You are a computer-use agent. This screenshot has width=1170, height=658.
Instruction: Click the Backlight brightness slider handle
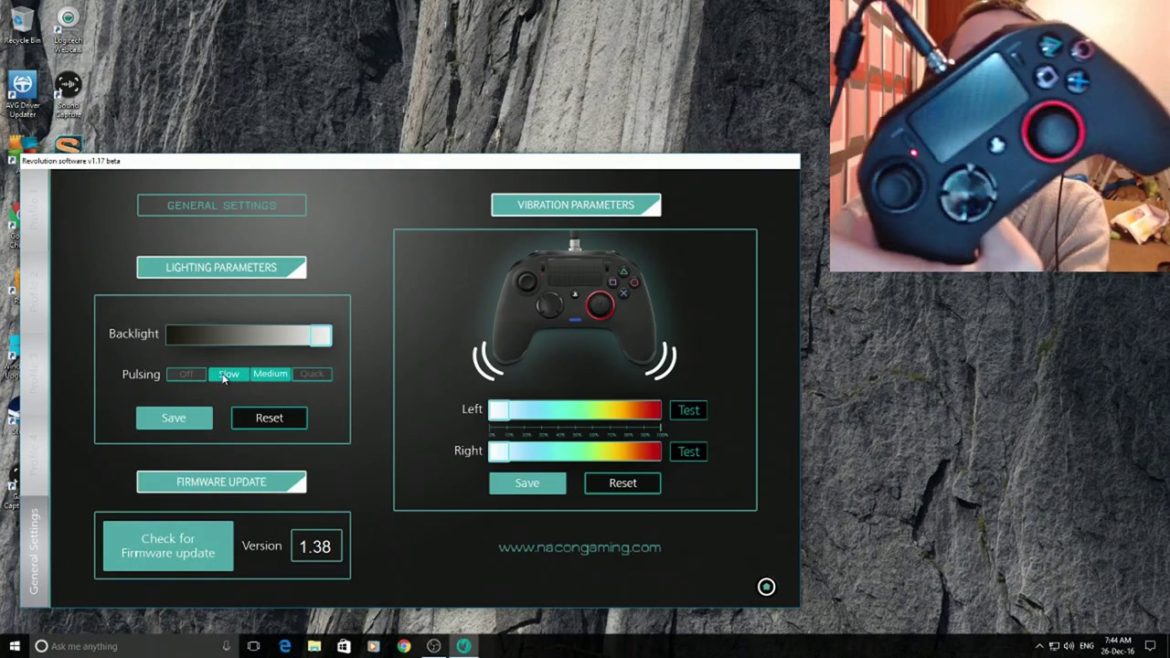(320, 335)
